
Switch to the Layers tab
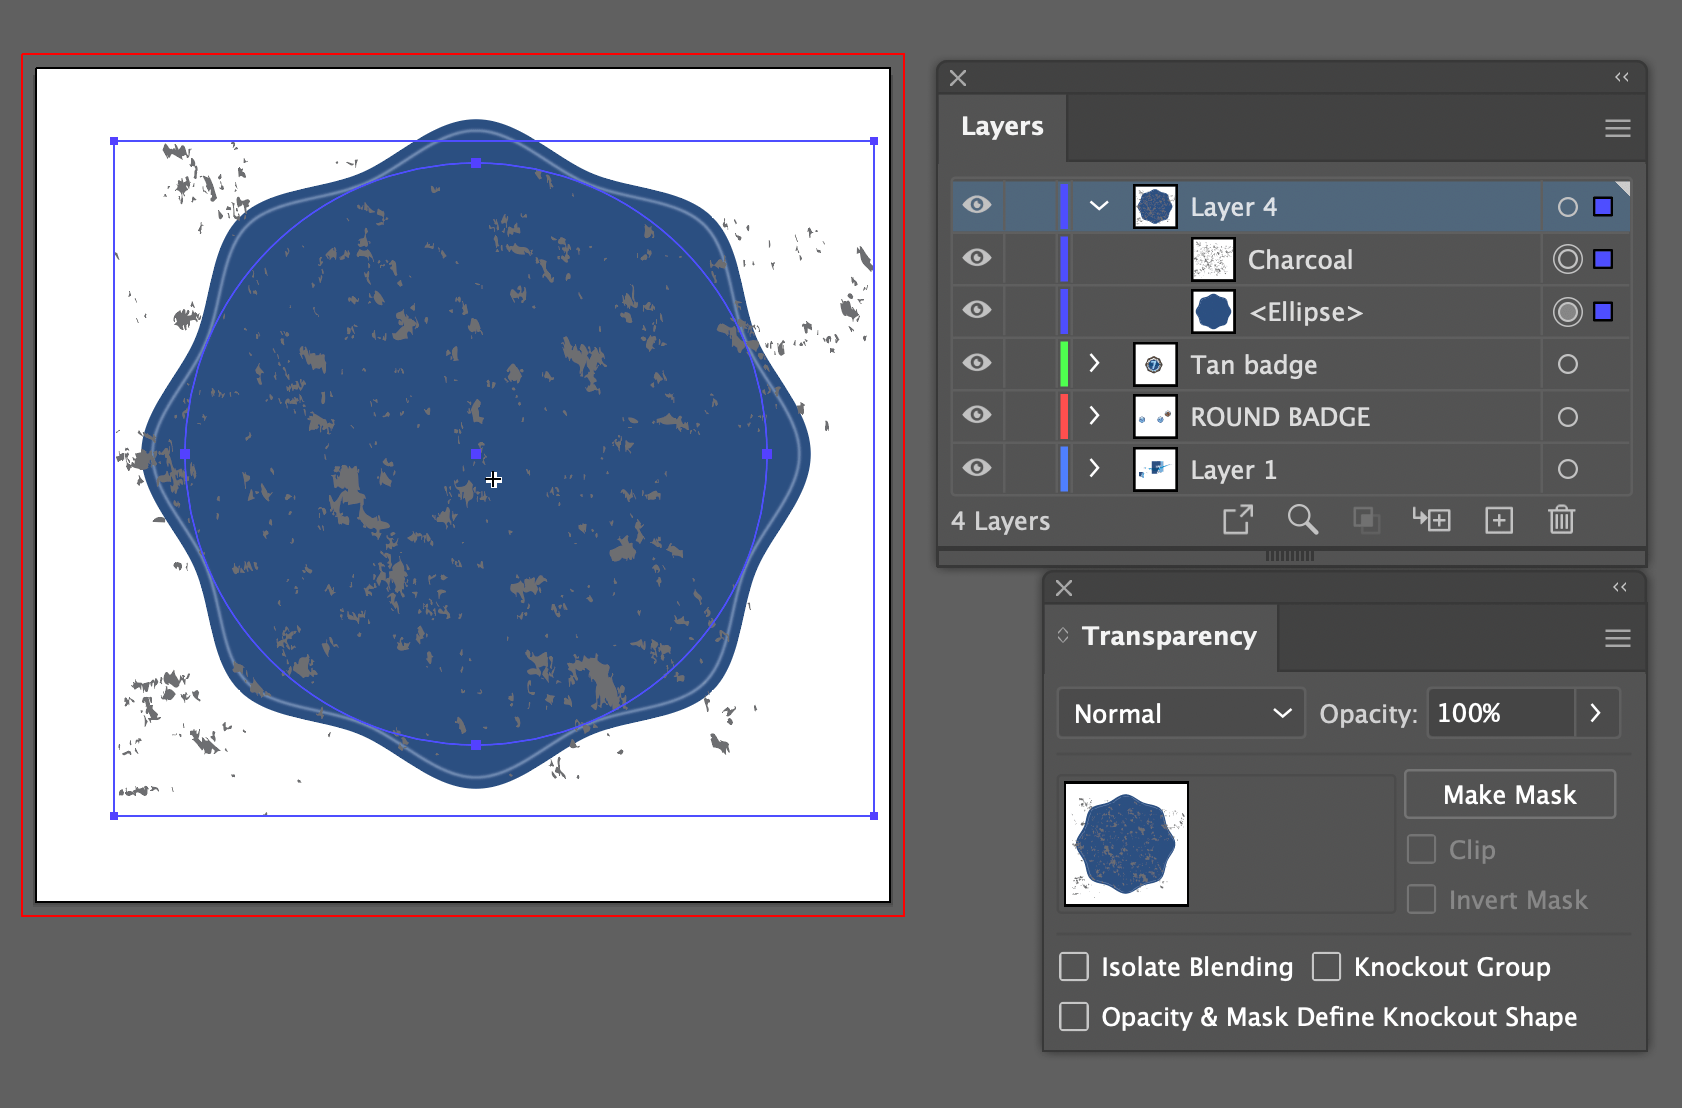pos(1002,126)
